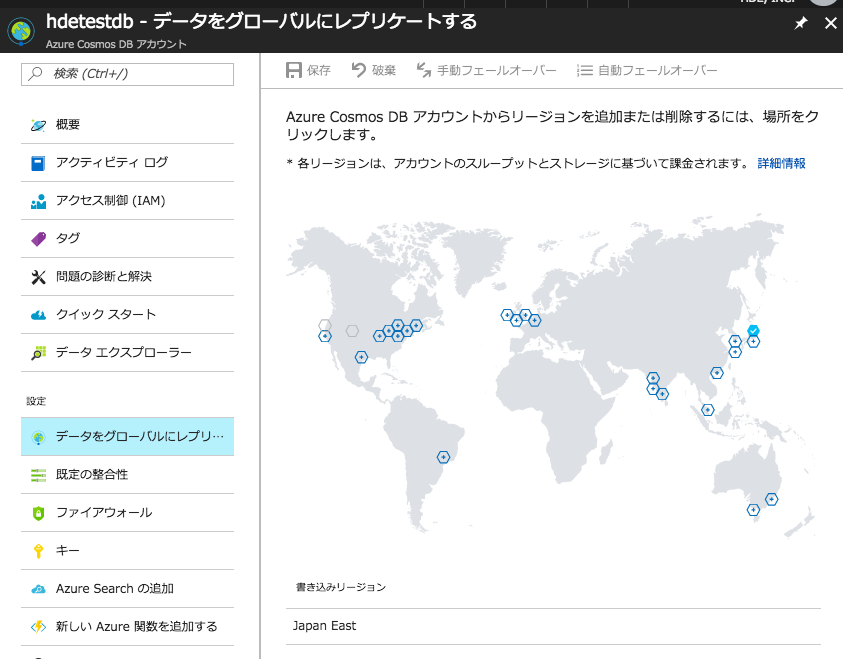Add the Australia Southeast lower marker
This screenshot has width=843, height=659.
pyautogui.click(x=753, y=510)
